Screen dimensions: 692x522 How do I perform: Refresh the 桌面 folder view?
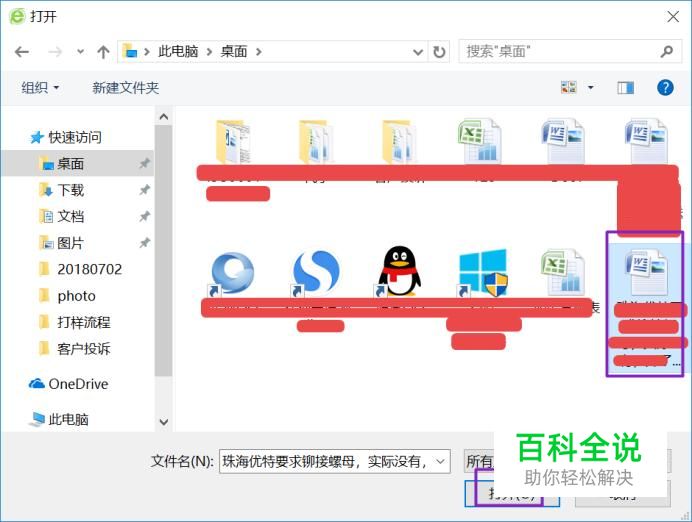coord(439,52)
